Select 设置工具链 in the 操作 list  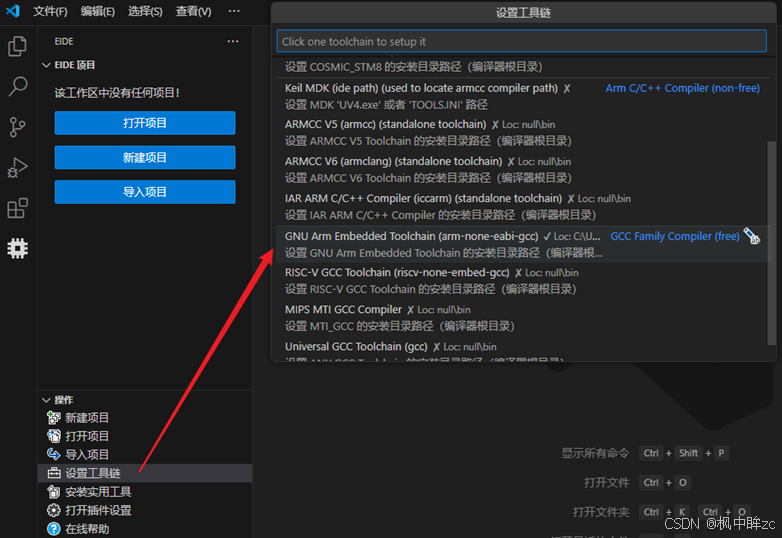pyautogui.click(x=145, y=473)
